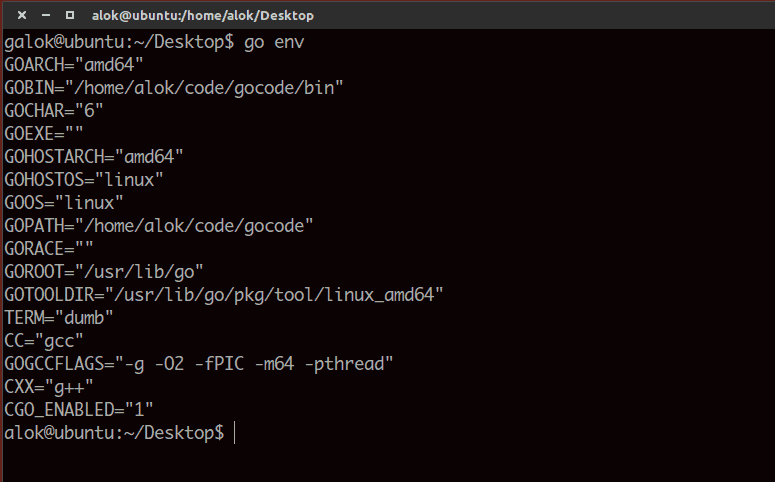Image resolution: width=775 pixels, height=482 pixels.
Task: Click the TERM="dumb" line
Action: (59, 317)
